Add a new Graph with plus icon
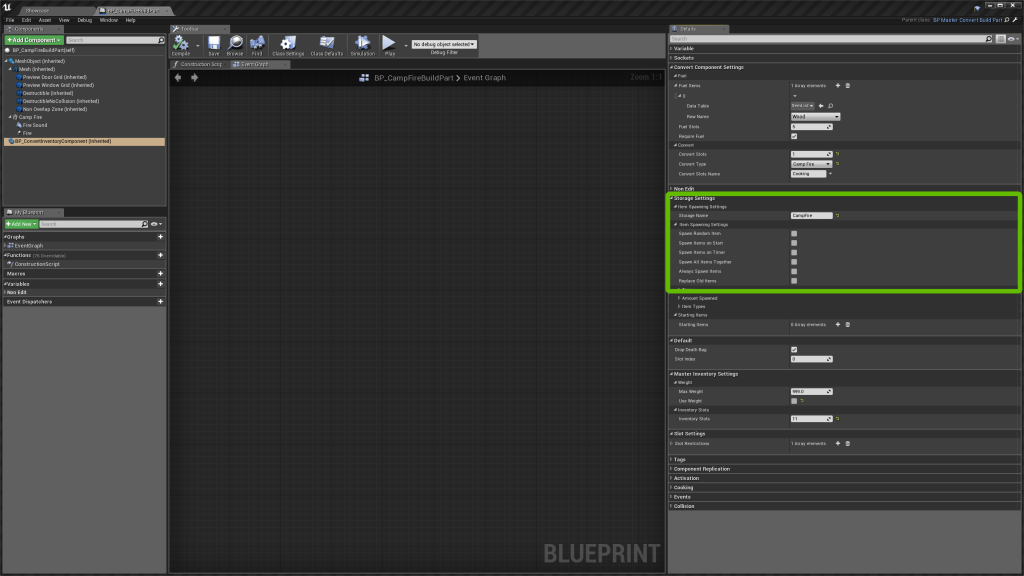1024x576 pixels. pyautogui.click(x=160, y=236)
